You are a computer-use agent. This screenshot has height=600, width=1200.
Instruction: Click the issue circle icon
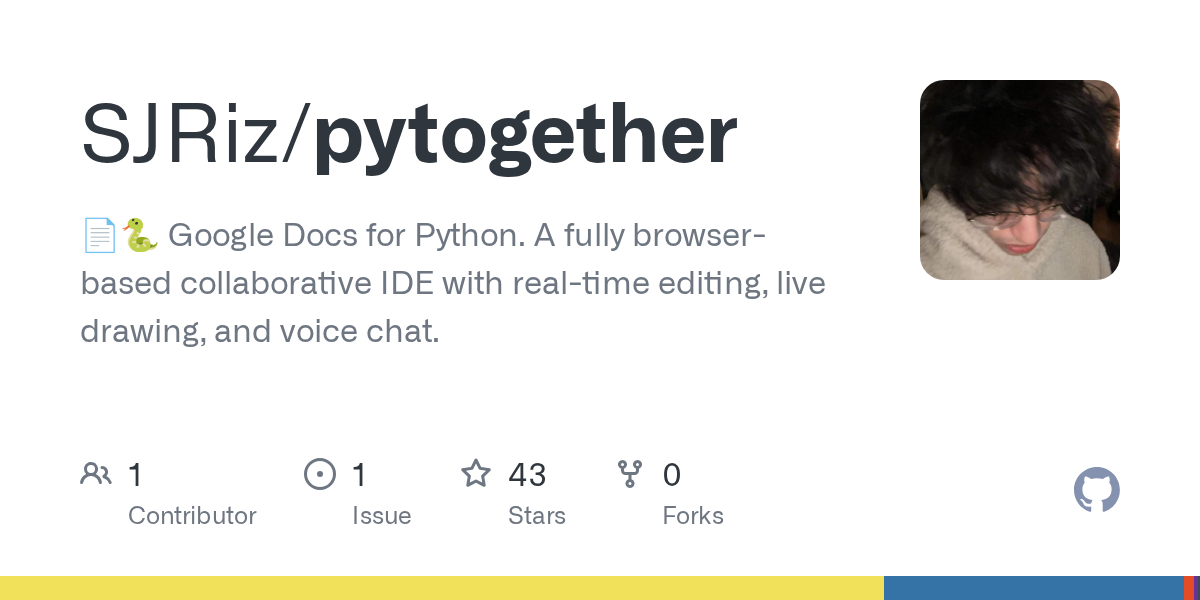click(319, 474)
